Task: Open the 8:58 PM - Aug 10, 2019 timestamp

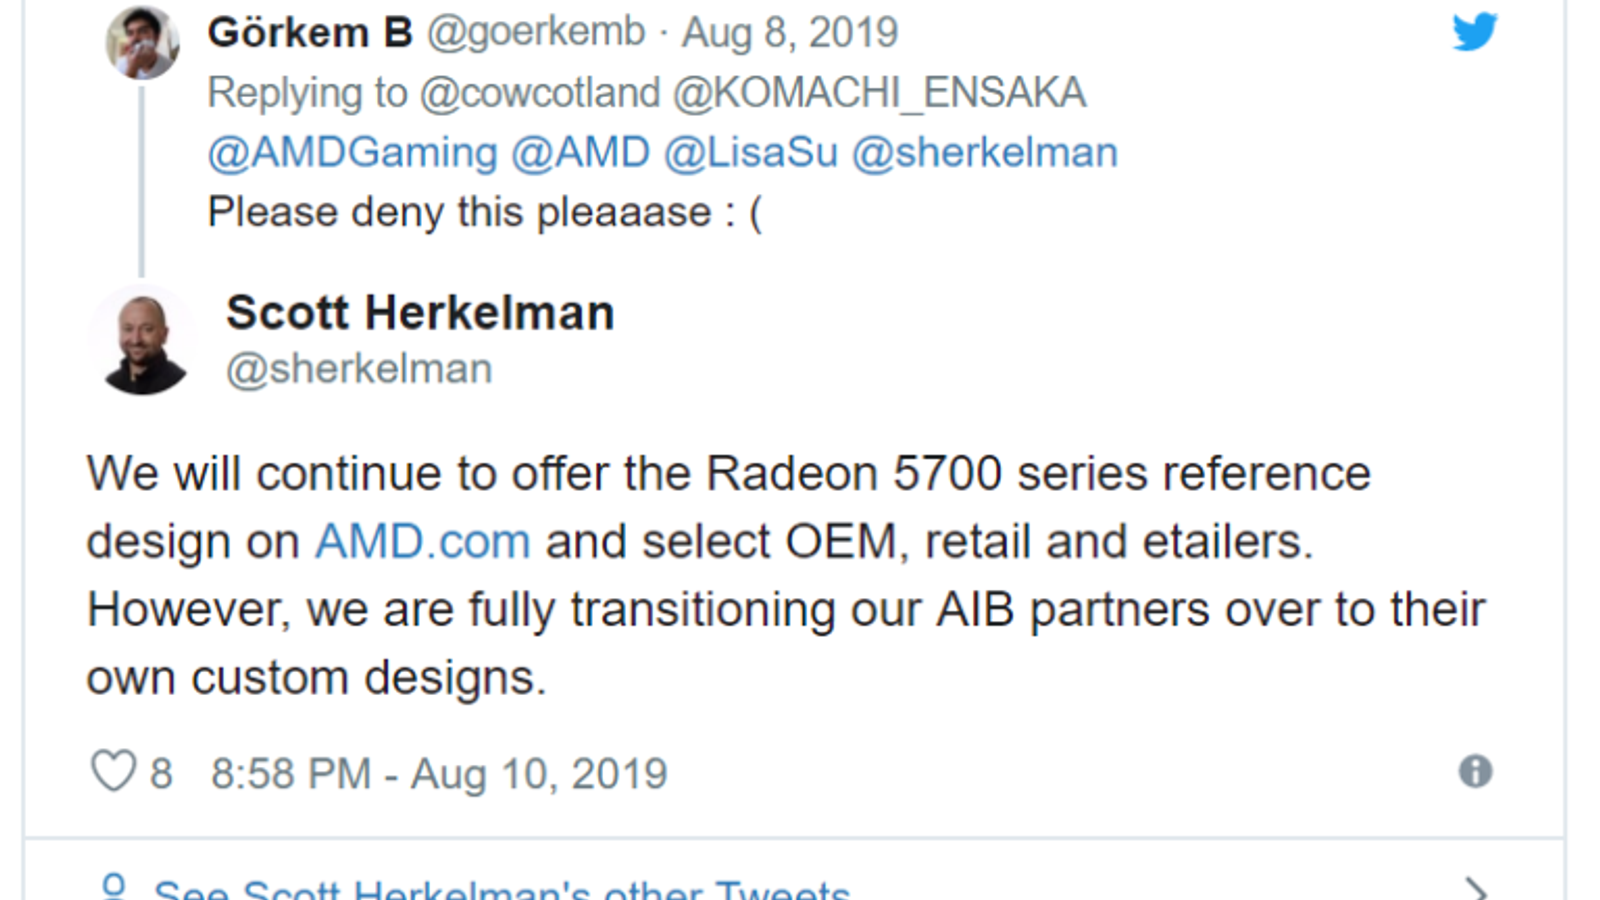Action: (x=439, y=774)
